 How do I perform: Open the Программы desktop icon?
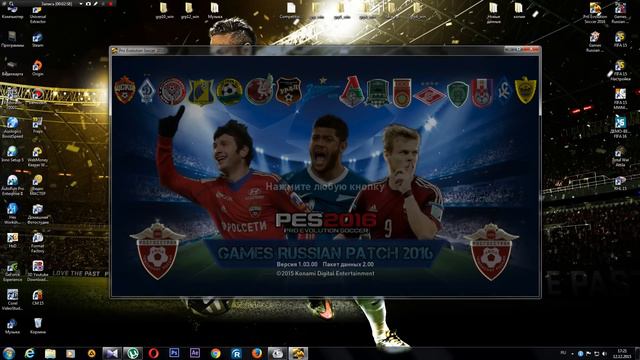[x=12, y=40]
